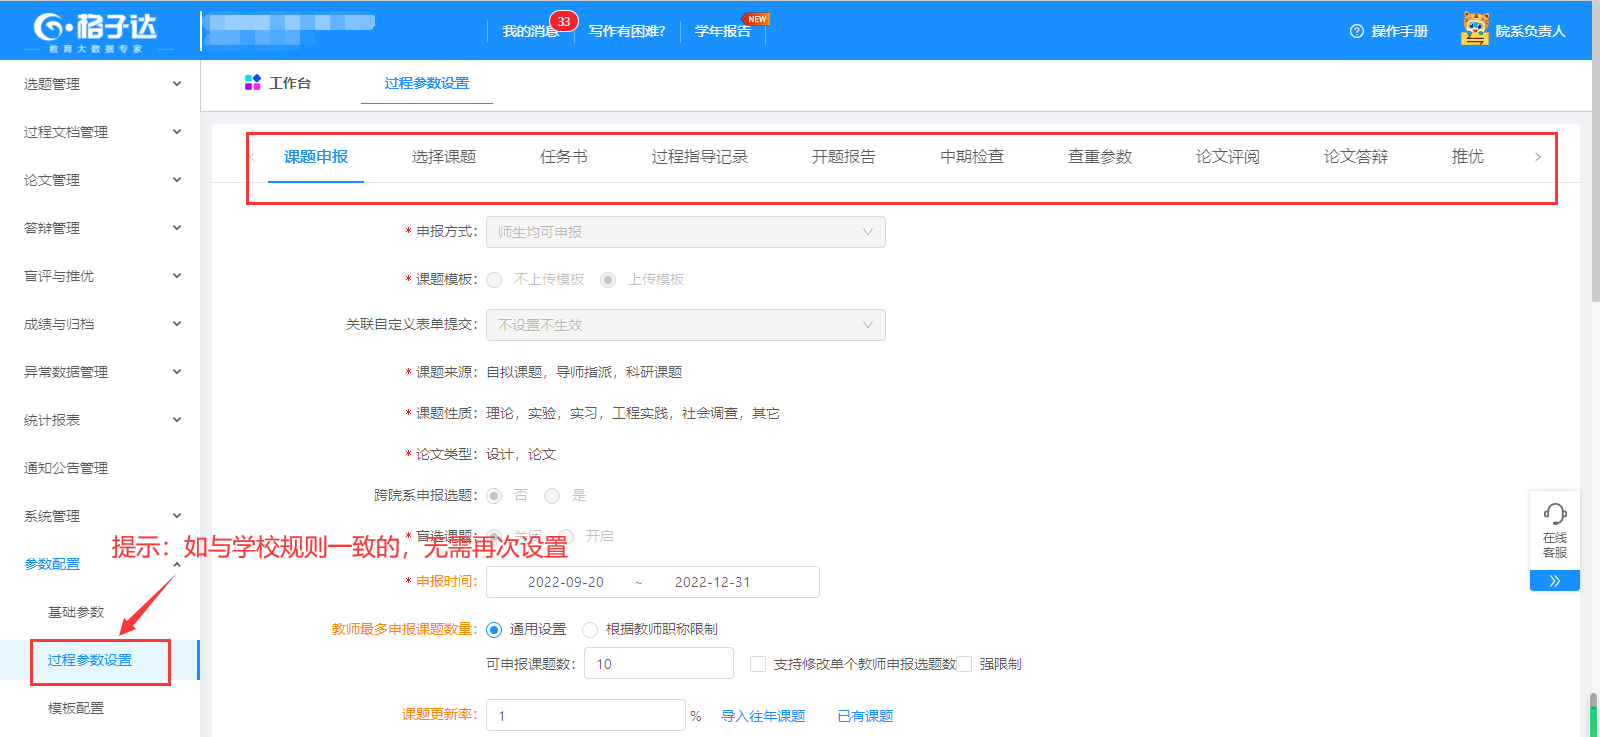1600x737 pixels.
Task: Click the 导入往年课题 link
Action: 763,716
